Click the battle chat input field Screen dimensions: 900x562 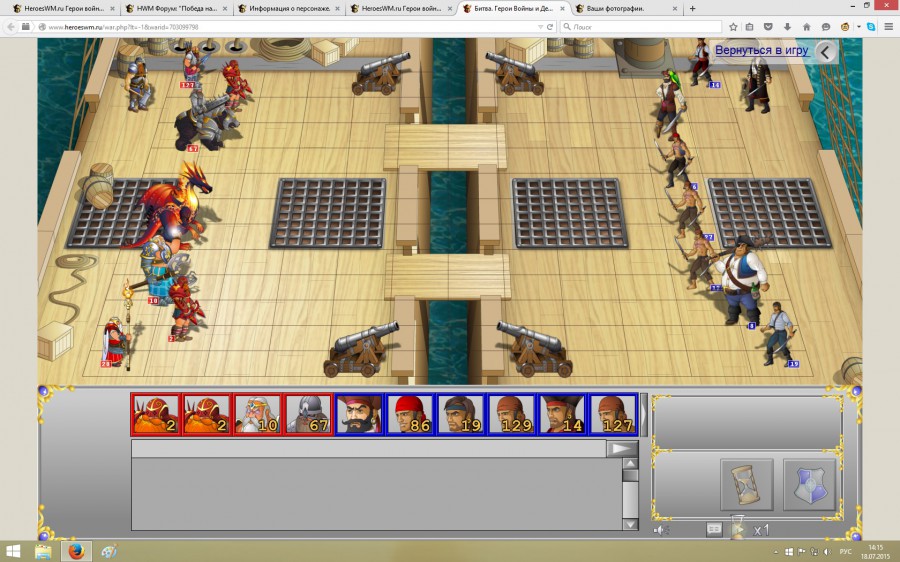coord(368,448)
